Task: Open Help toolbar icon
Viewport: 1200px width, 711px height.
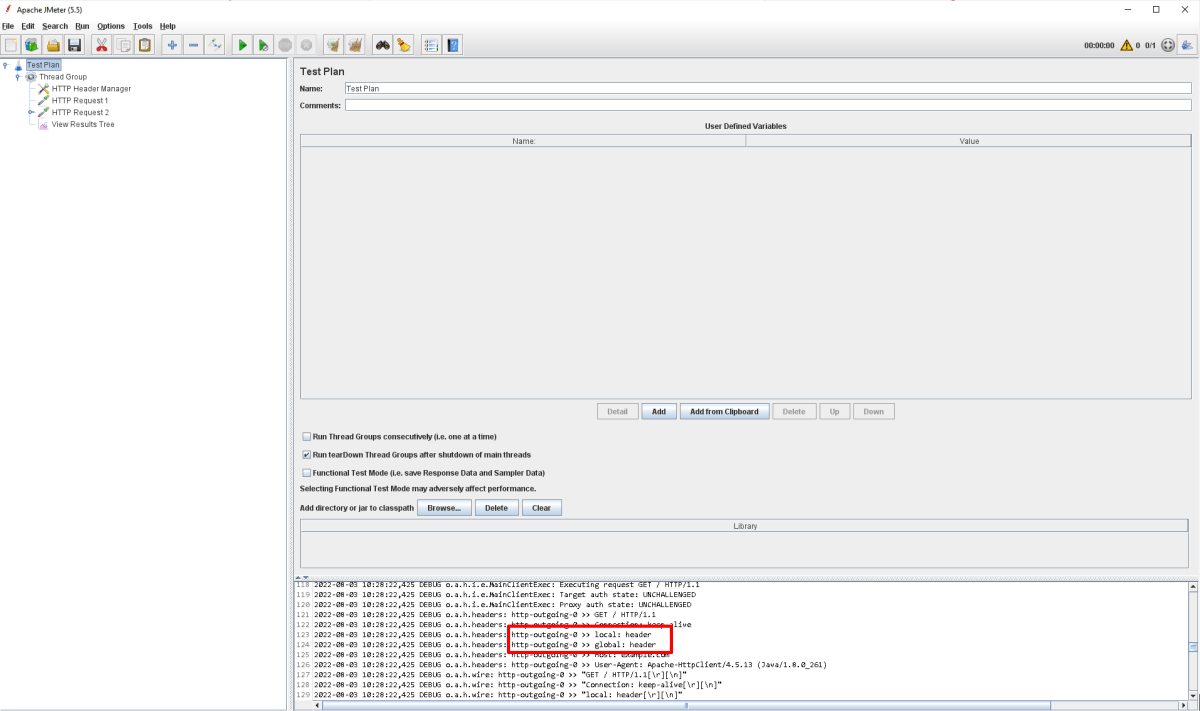Action: pos(453,45)
